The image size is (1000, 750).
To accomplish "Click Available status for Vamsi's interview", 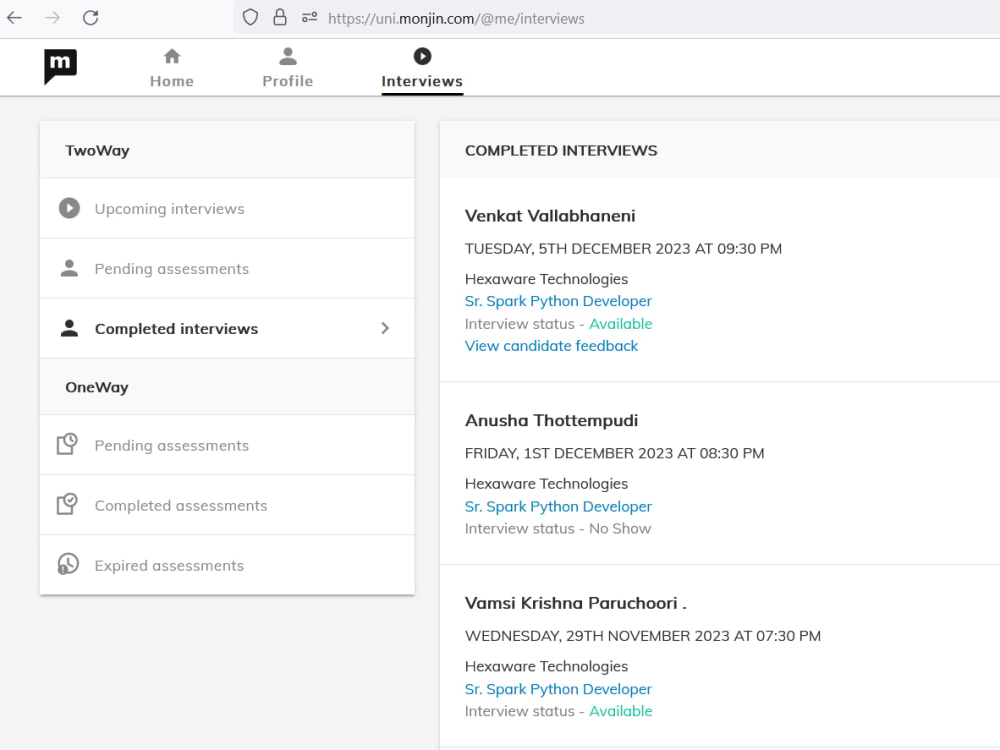I will click(x=621, y=711).
